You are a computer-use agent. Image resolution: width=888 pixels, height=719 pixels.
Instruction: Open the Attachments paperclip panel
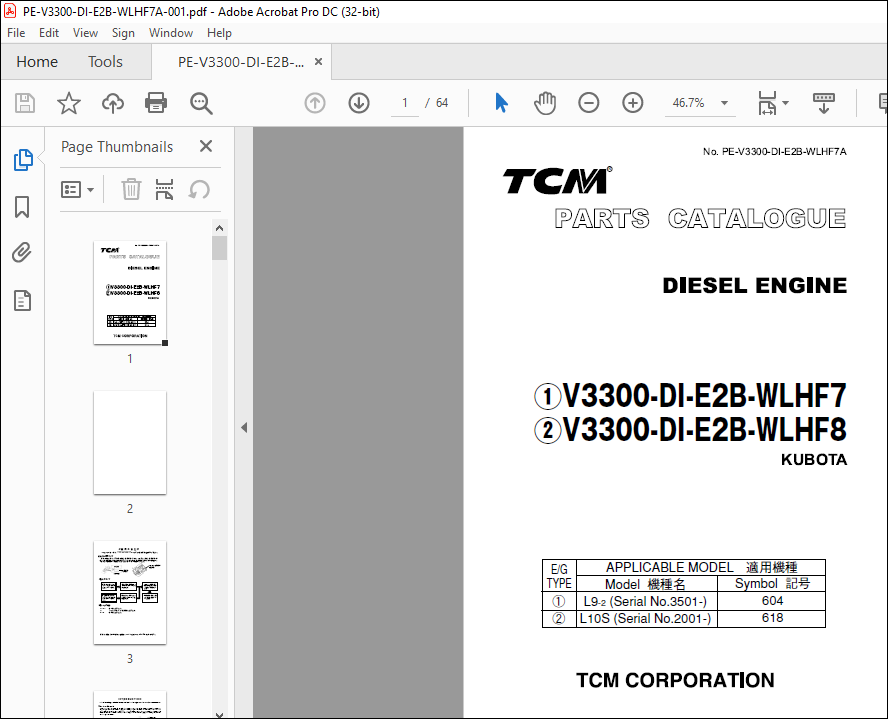point(22,252)
